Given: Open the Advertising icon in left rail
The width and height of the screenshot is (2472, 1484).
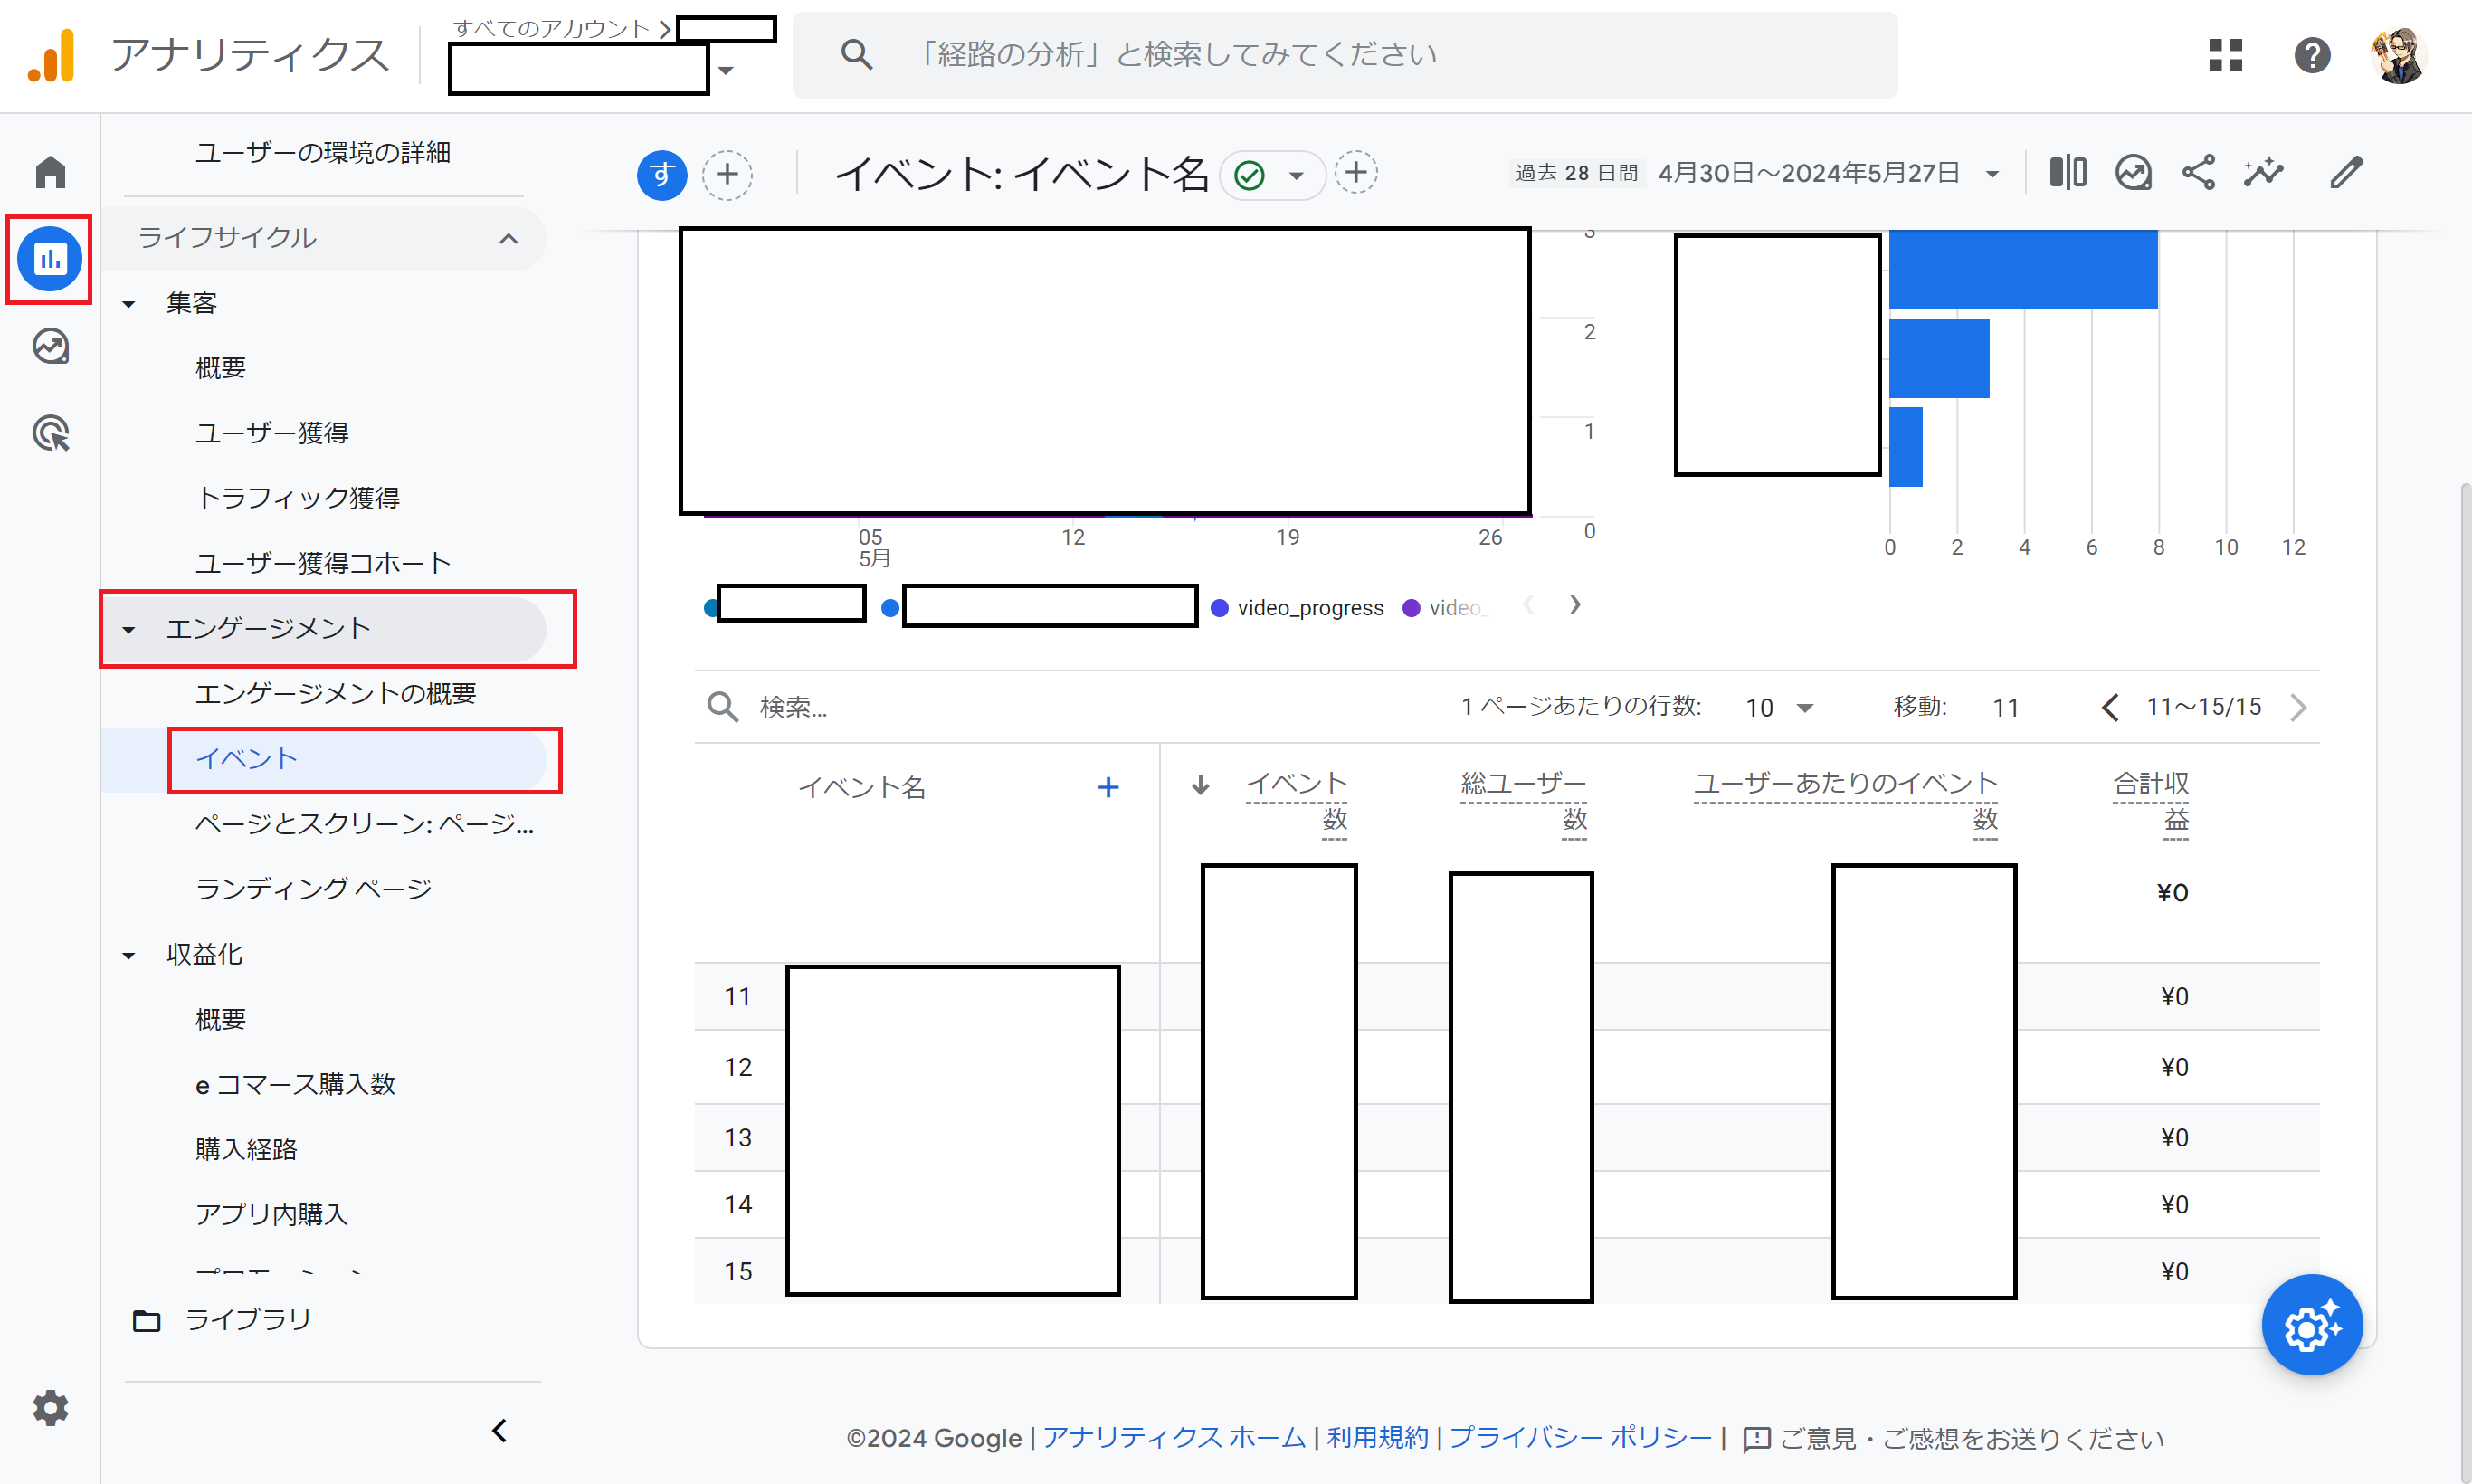Looking at the screenshot, I should [x=50, y=434].
